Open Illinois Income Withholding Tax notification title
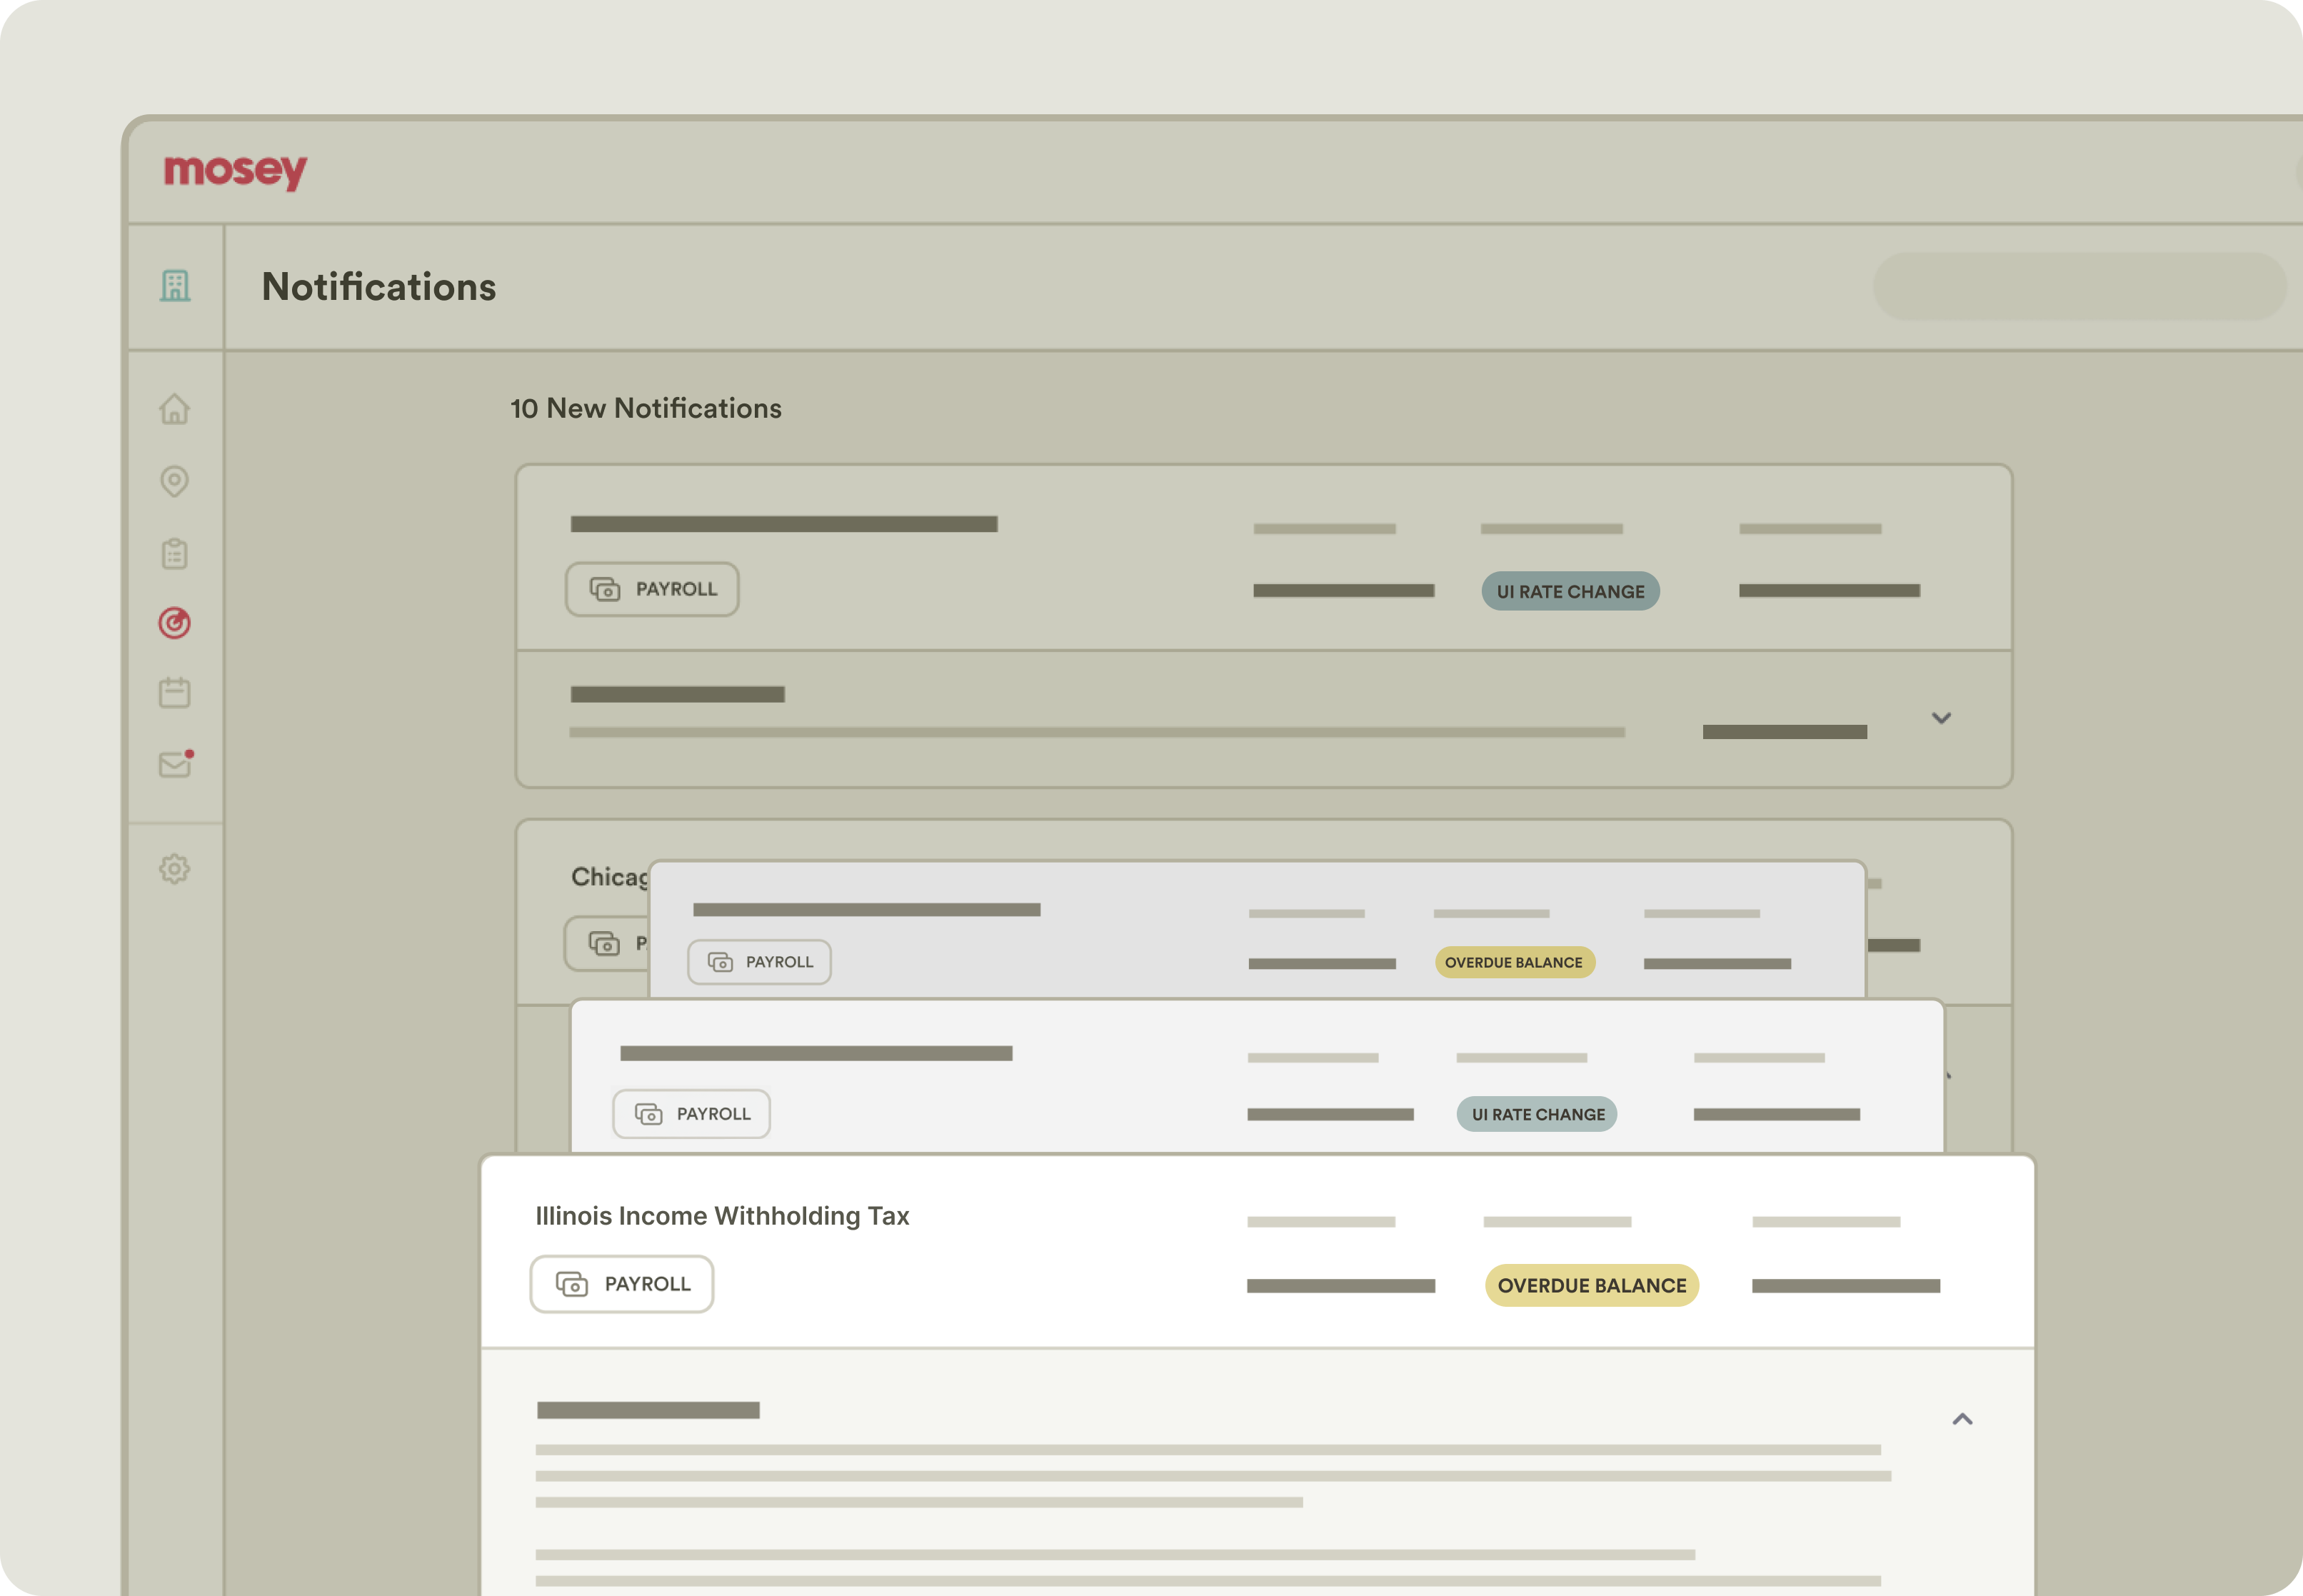This screenshot has width=2303, height=1596. pos(722,1216)
